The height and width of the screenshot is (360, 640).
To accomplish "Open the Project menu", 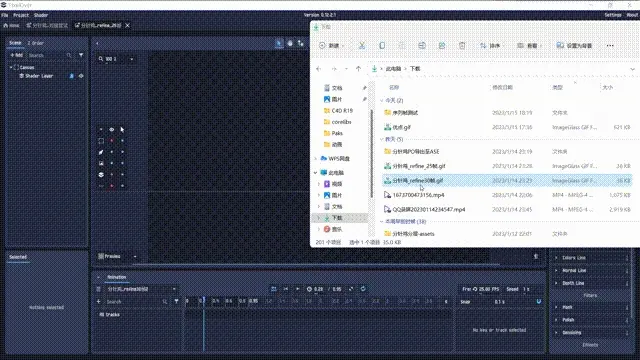I will (x=21, y=15).
